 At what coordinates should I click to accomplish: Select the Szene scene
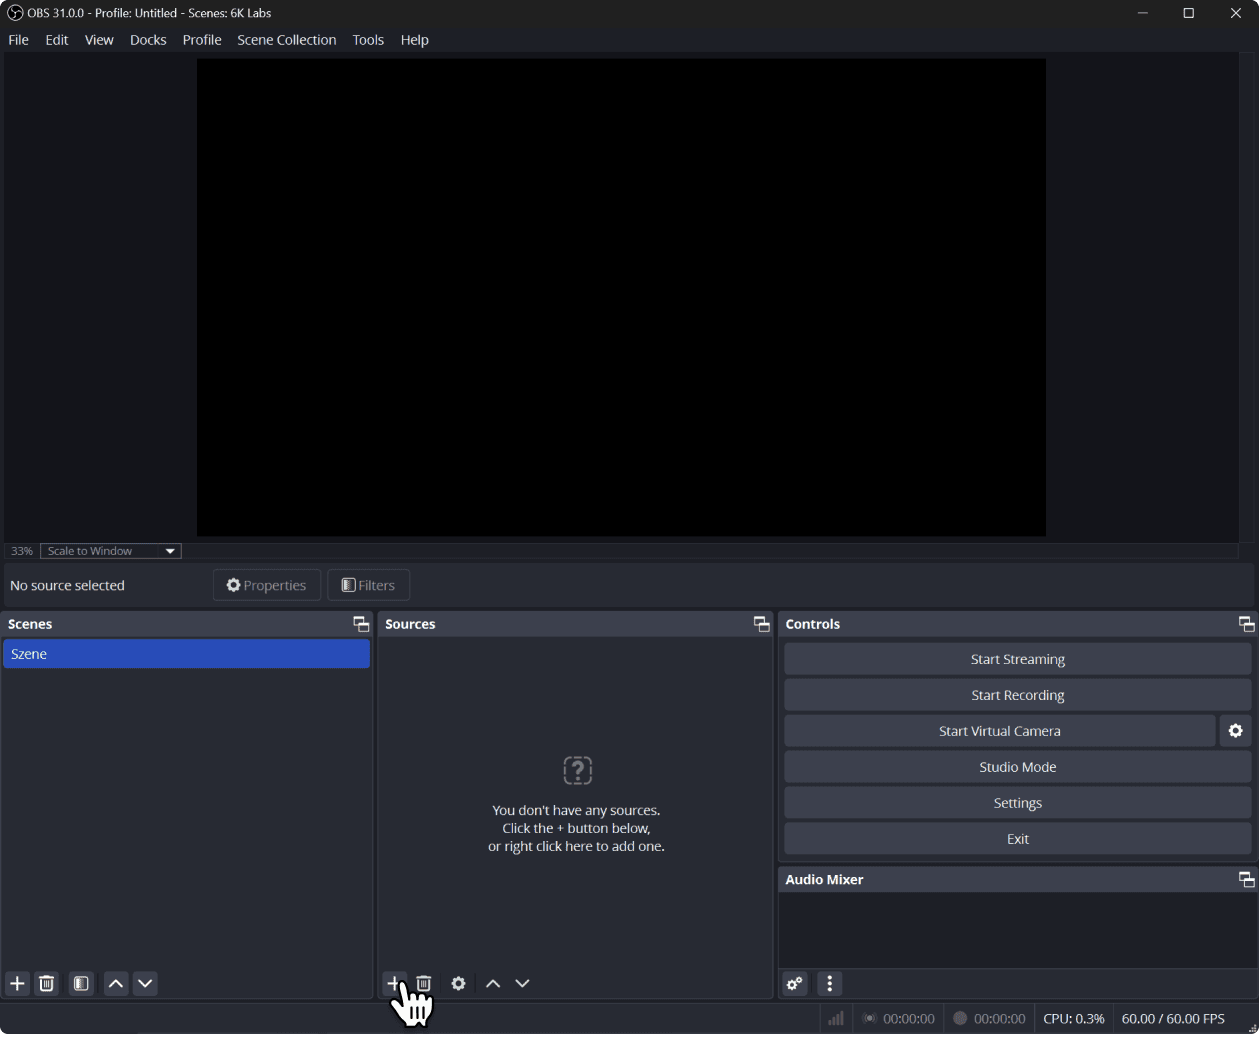(186, 654)
